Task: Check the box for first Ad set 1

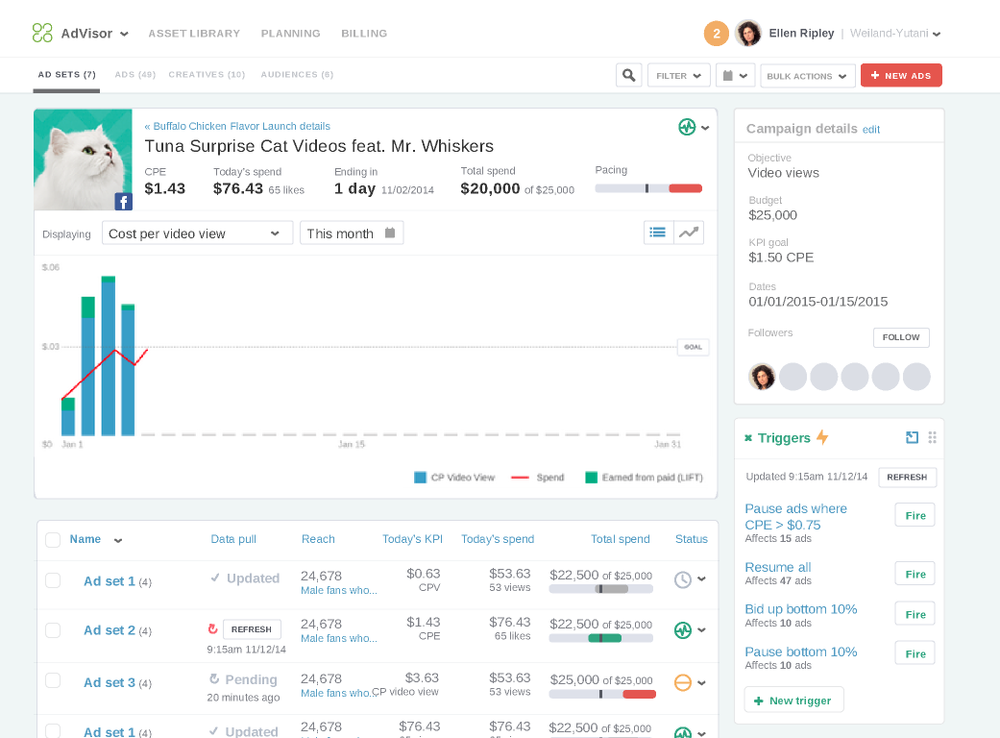Action: (x=53, y=580)
